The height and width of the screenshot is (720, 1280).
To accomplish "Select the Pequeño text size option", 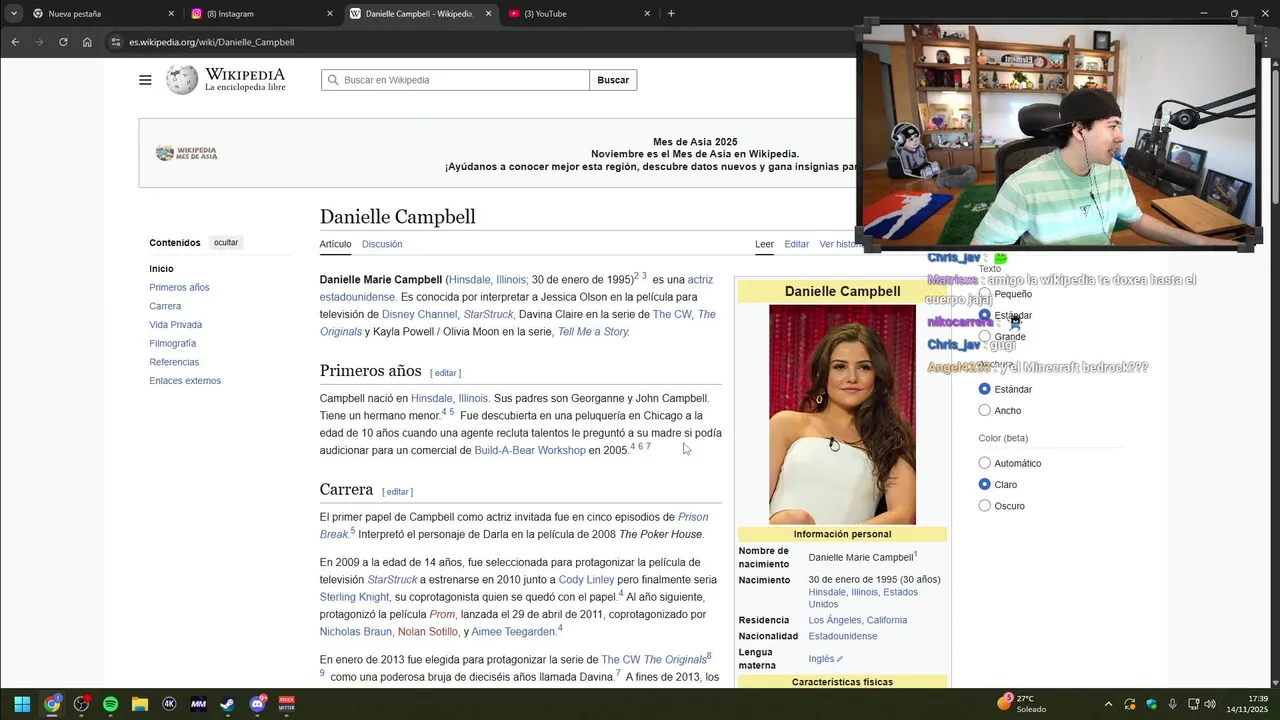I will click(985, 294).
